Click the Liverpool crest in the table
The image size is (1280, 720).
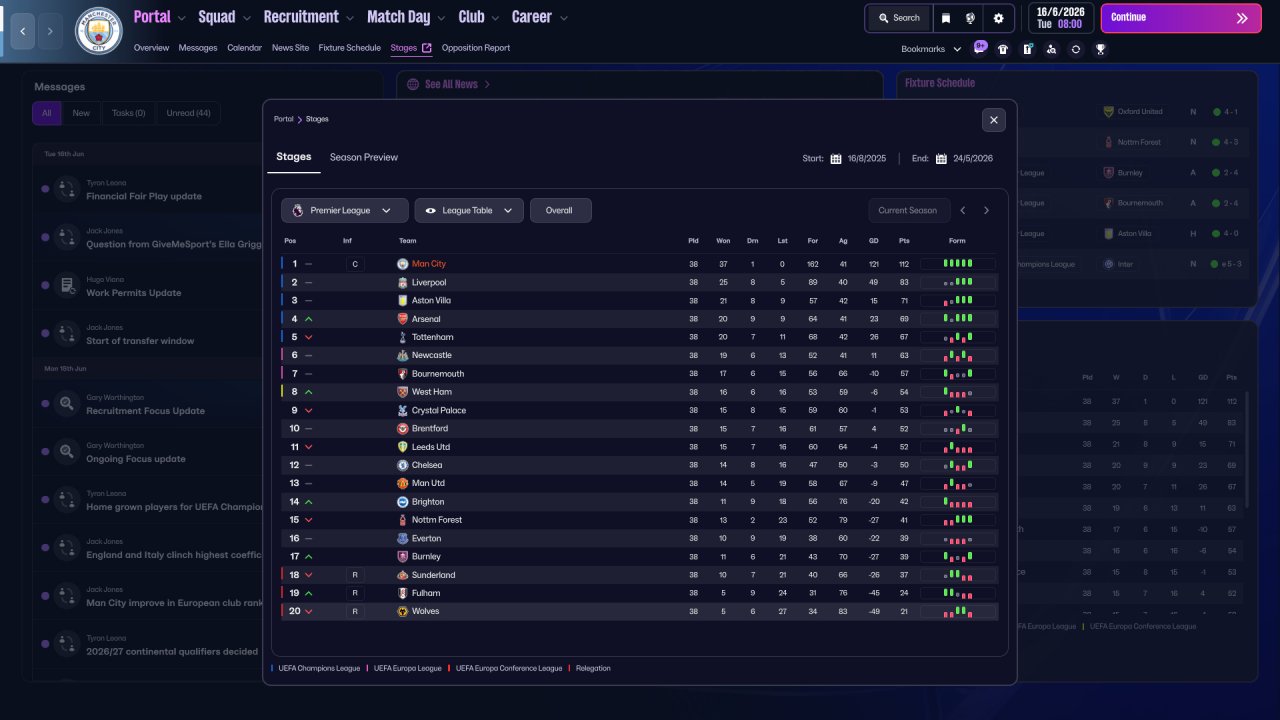tap(403, 283)
